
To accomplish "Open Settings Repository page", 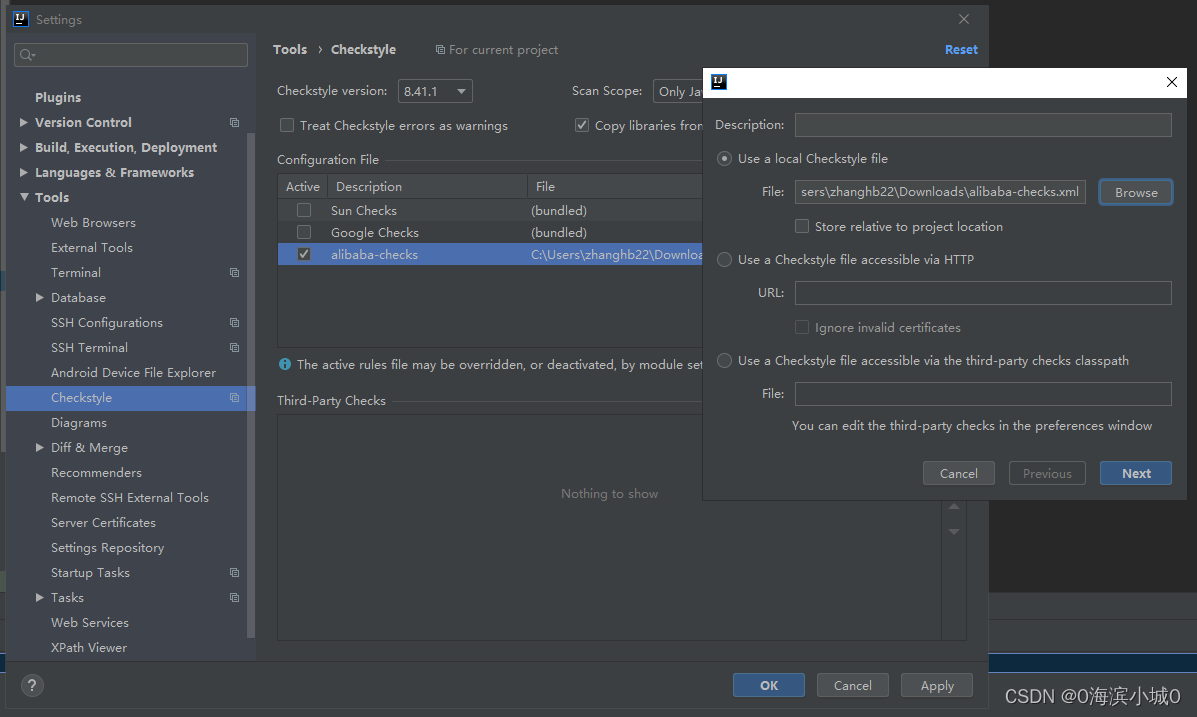I will point(108,547).
